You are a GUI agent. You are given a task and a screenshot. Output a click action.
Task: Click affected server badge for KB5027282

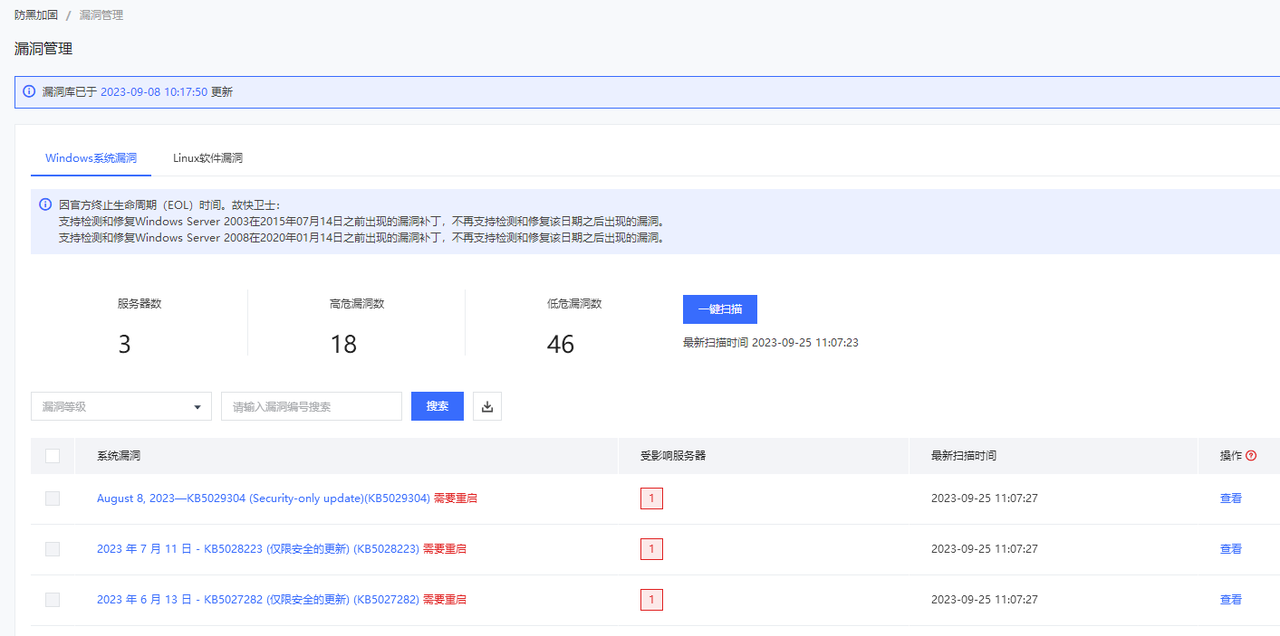click(651, 600)
